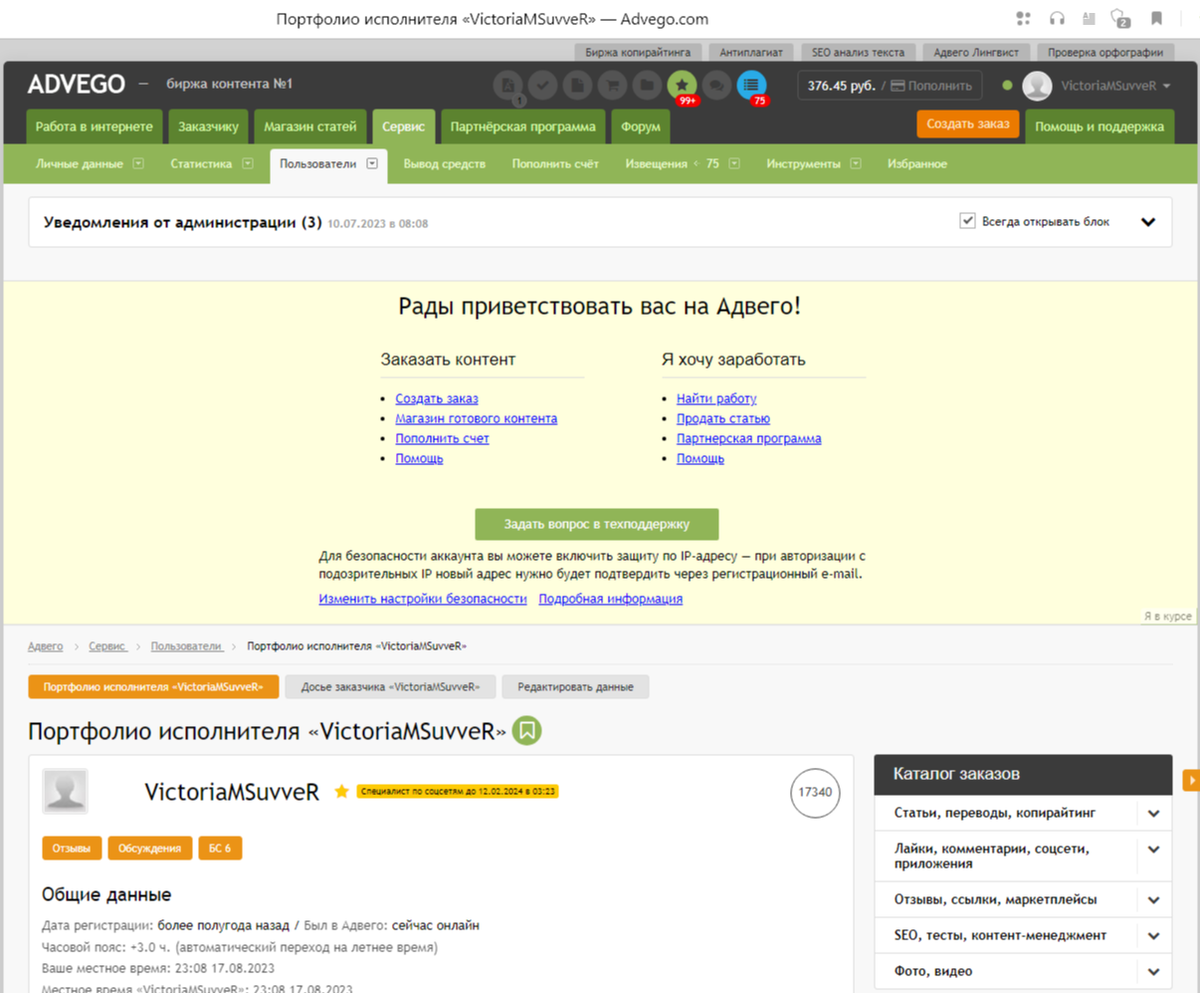Screen dimensions: 1200x993
Task: Click 'Проверка орфографии' top link
Action: click(x=1105, y=52)
